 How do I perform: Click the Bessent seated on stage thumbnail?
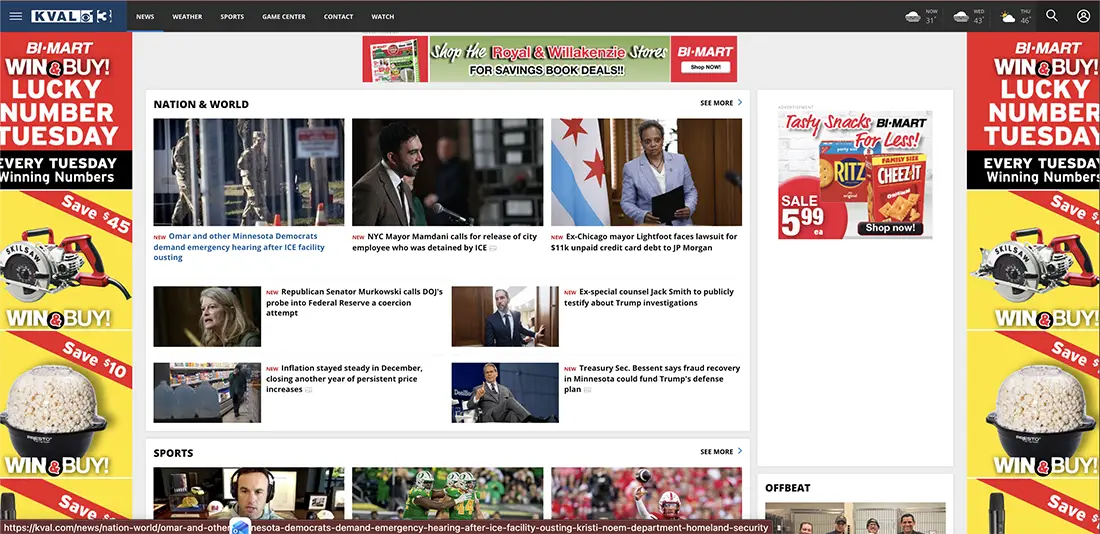tap(505, 393)
